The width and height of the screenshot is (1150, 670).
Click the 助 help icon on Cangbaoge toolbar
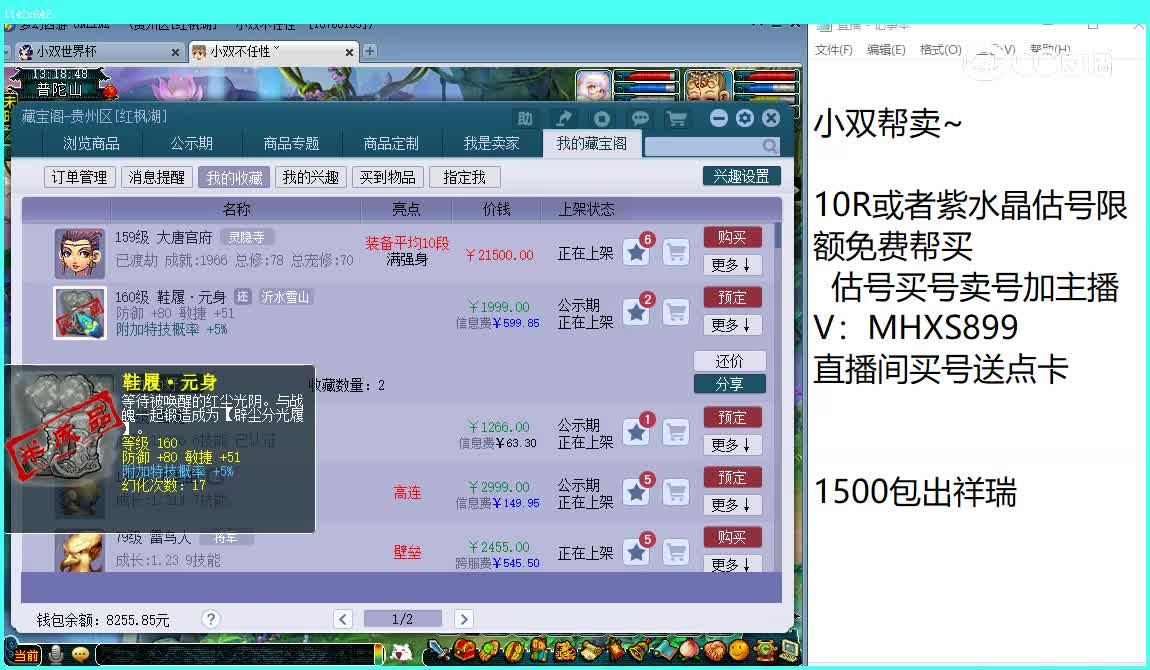[527, 117]
